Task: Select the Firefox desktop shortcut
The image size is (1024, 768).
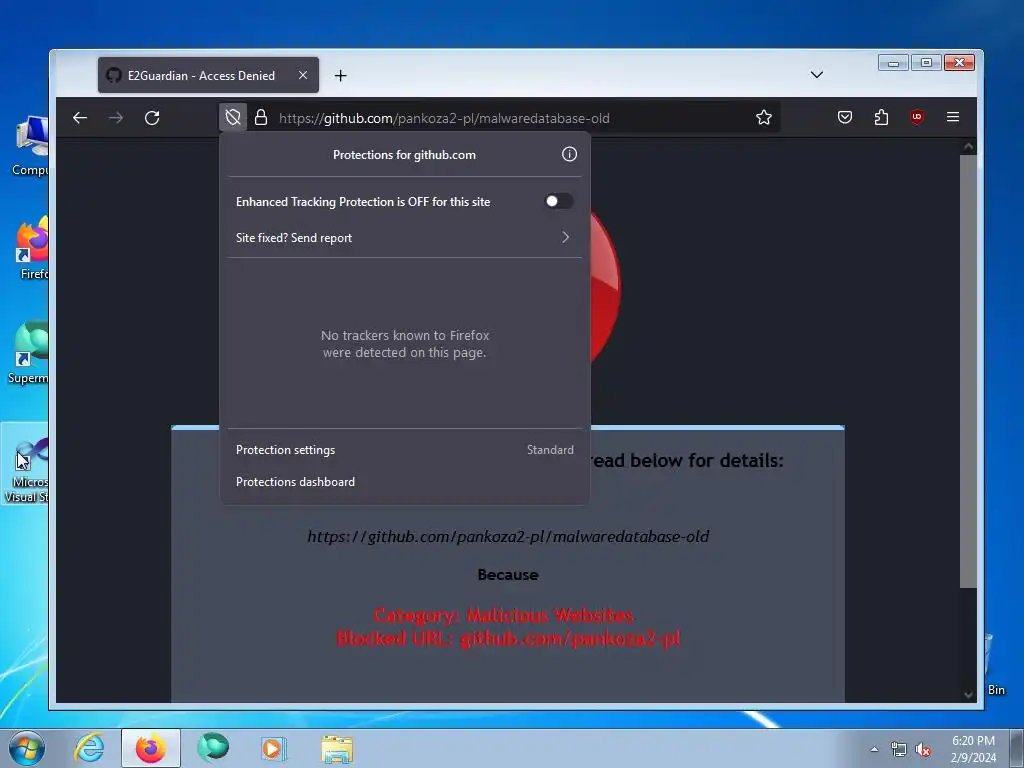Action: coord(31,248)
